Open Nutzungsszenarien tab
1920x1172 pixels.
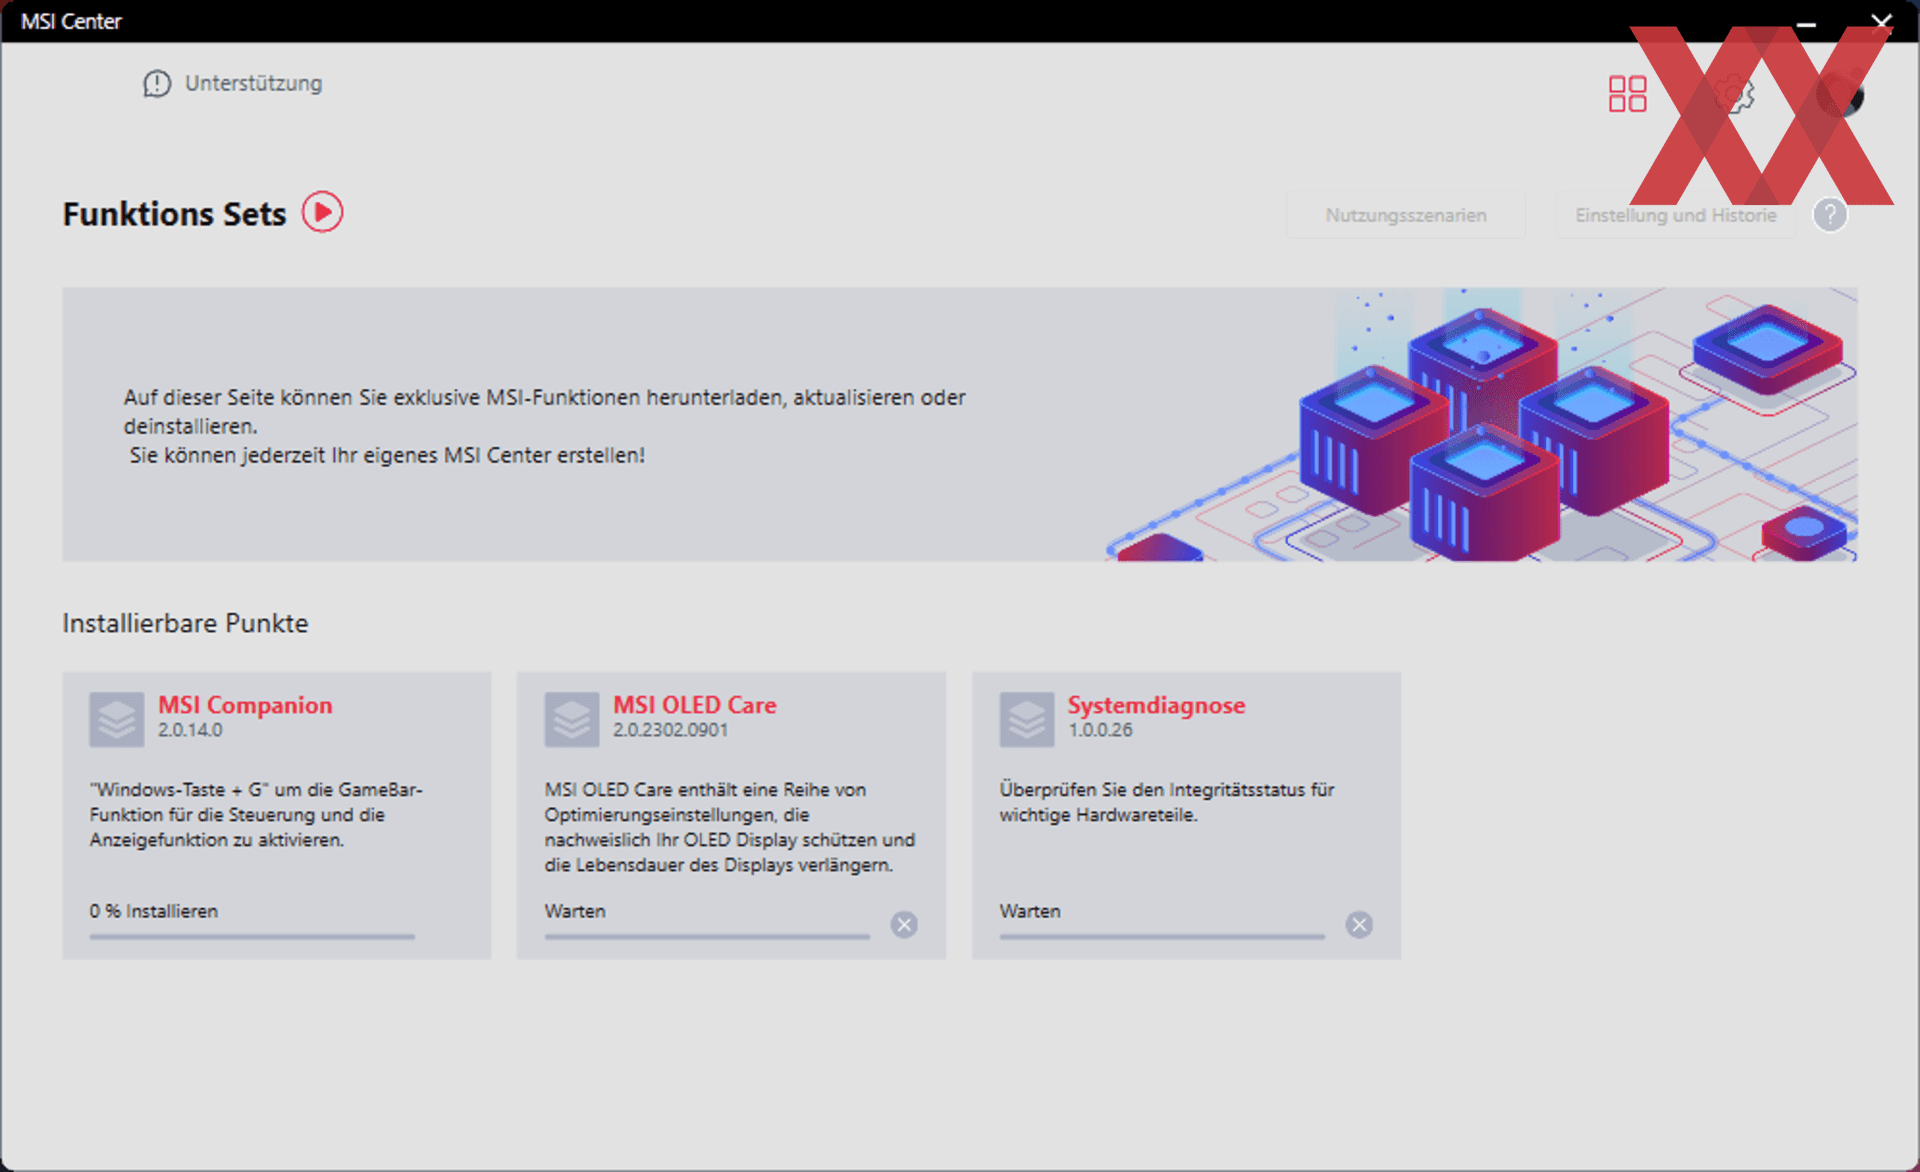(1405, 215)
